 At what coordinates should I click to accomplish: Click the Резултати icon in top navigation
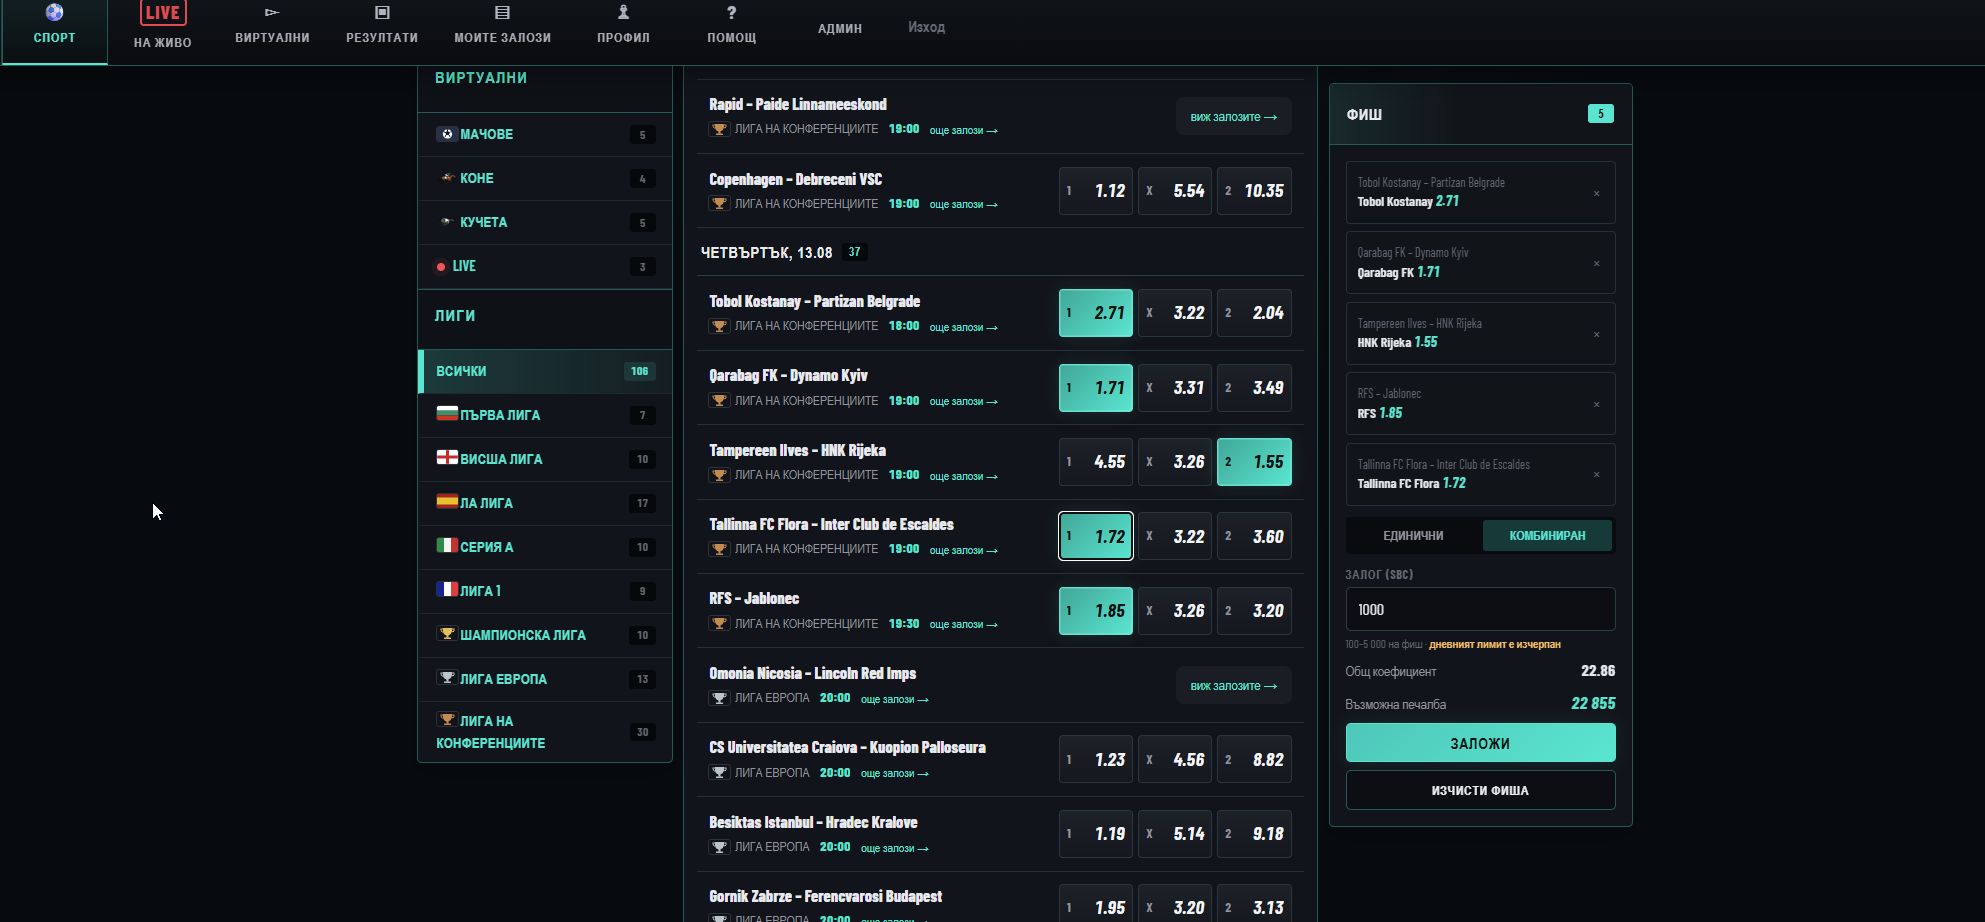click(382, 12)
